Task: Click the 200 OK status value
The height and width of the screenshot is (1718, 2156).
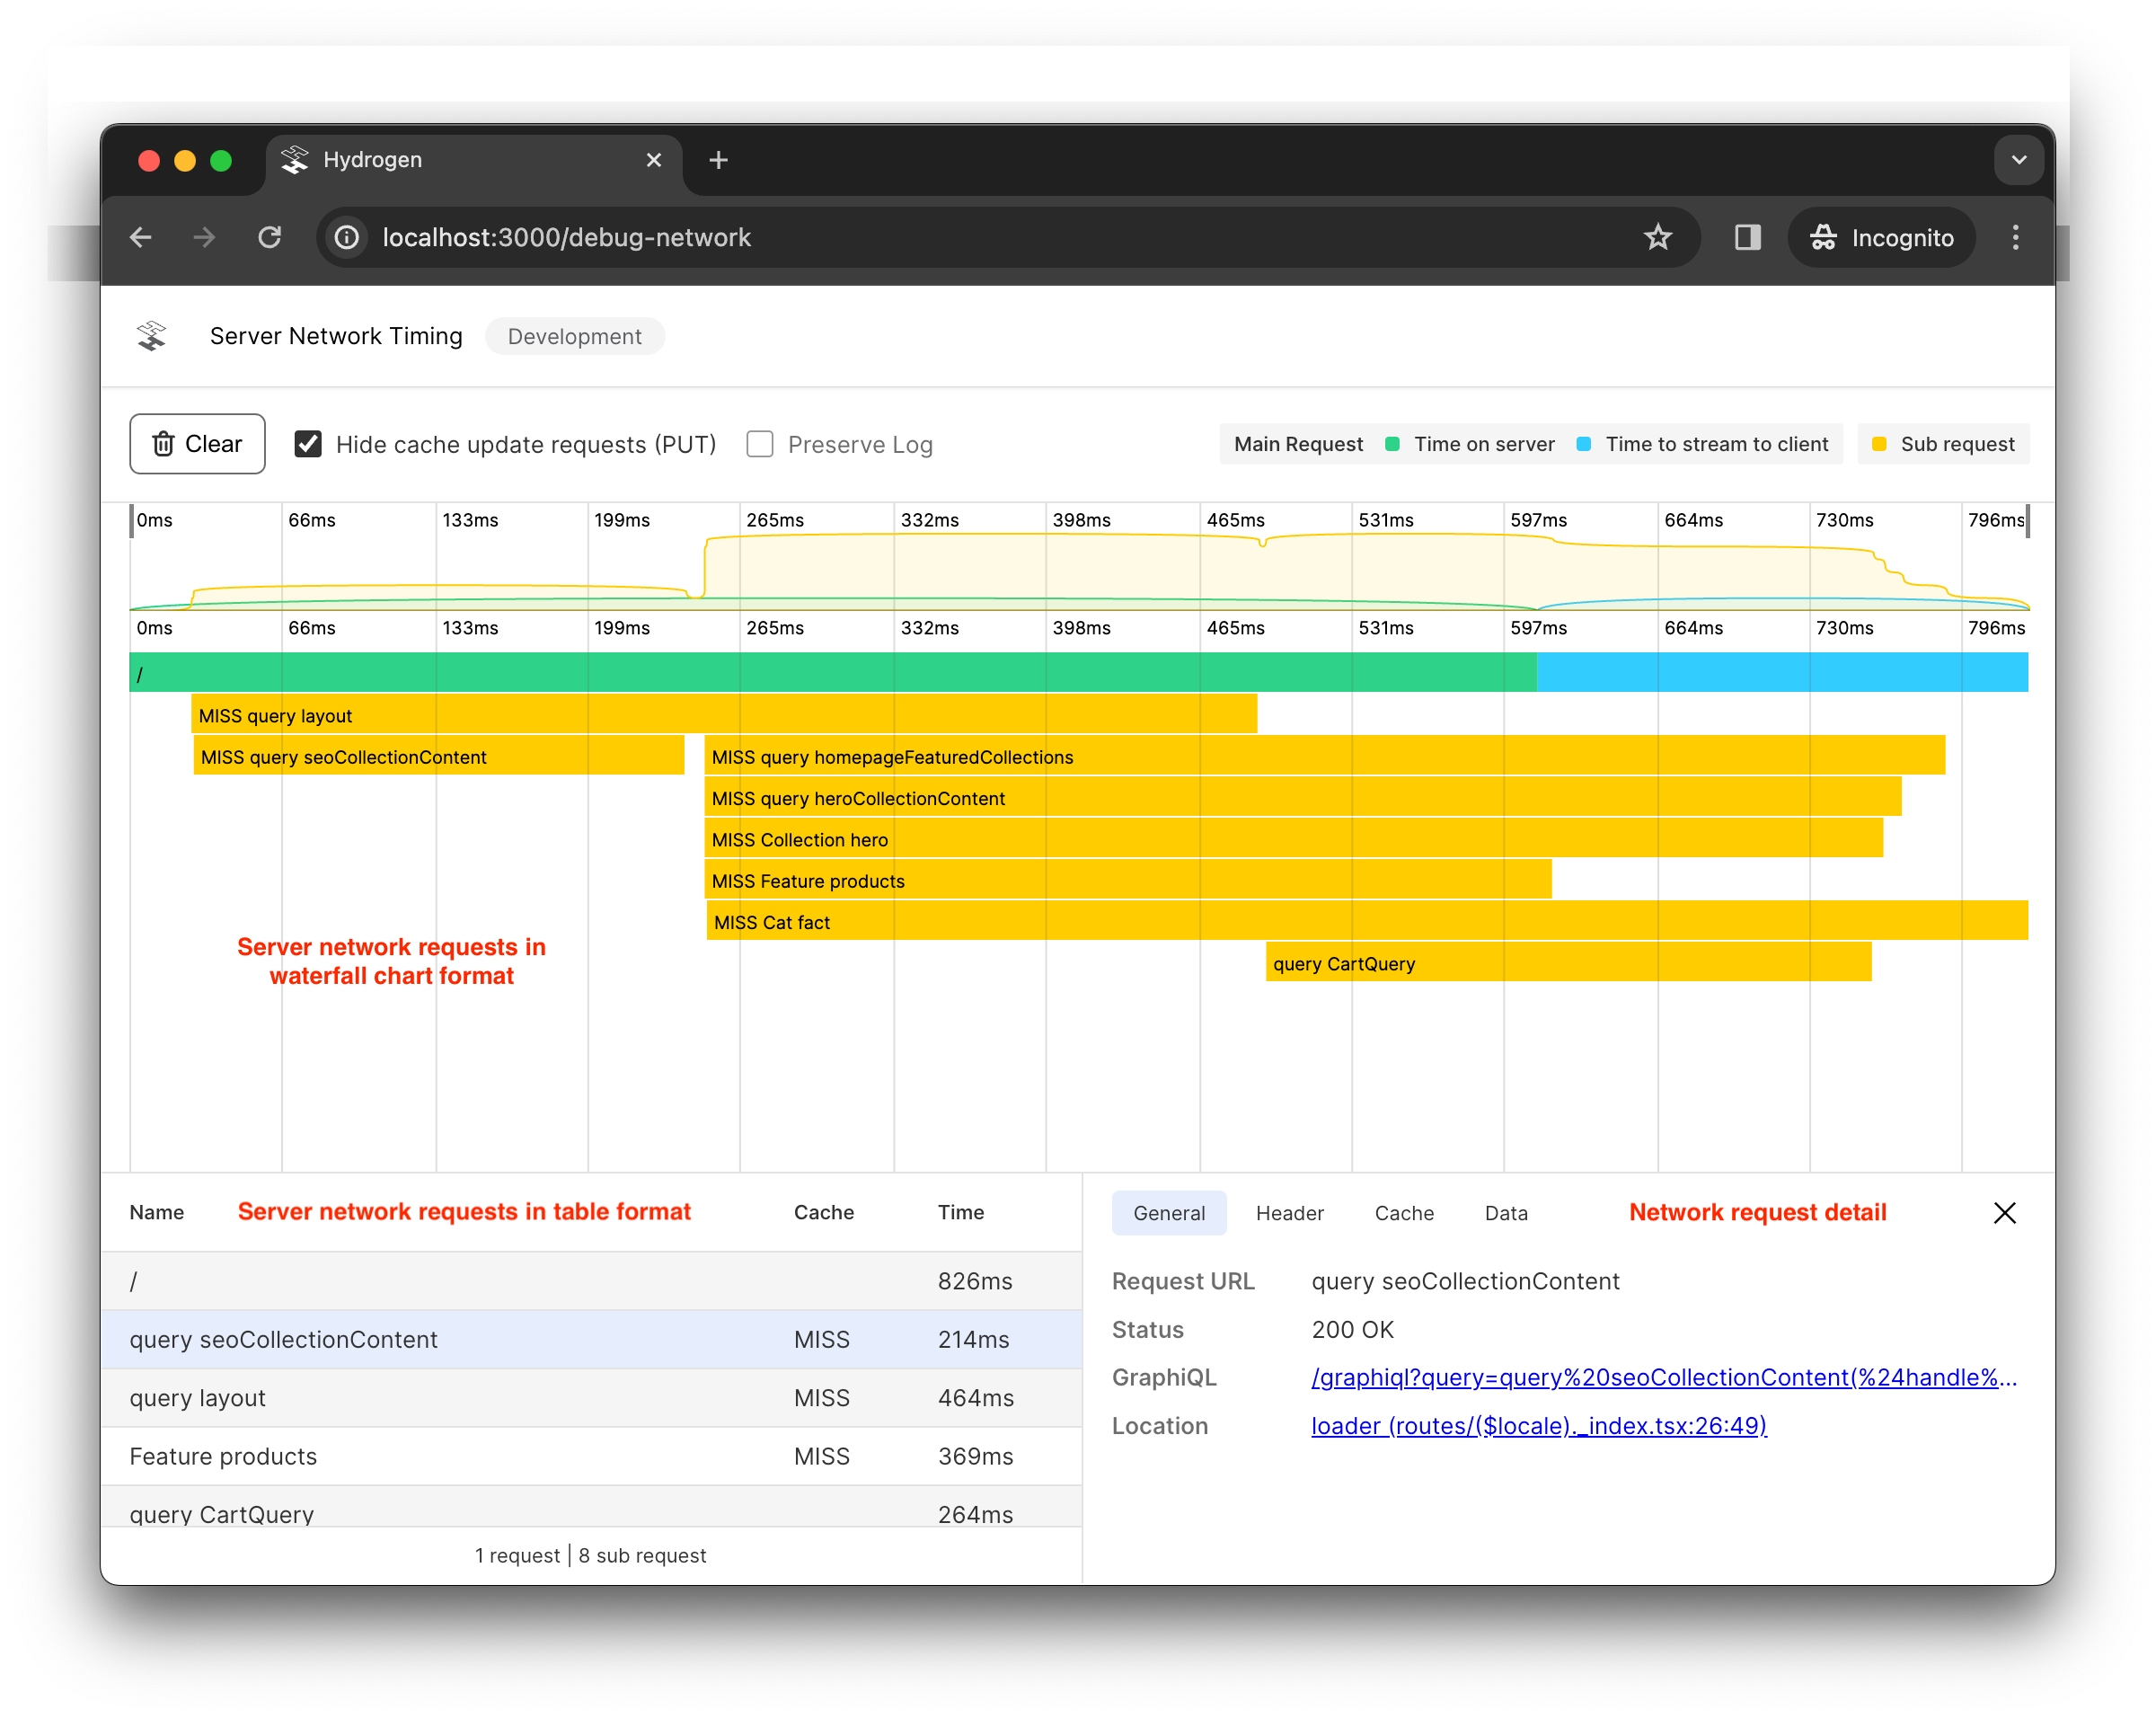Action: [1352, 1330]
